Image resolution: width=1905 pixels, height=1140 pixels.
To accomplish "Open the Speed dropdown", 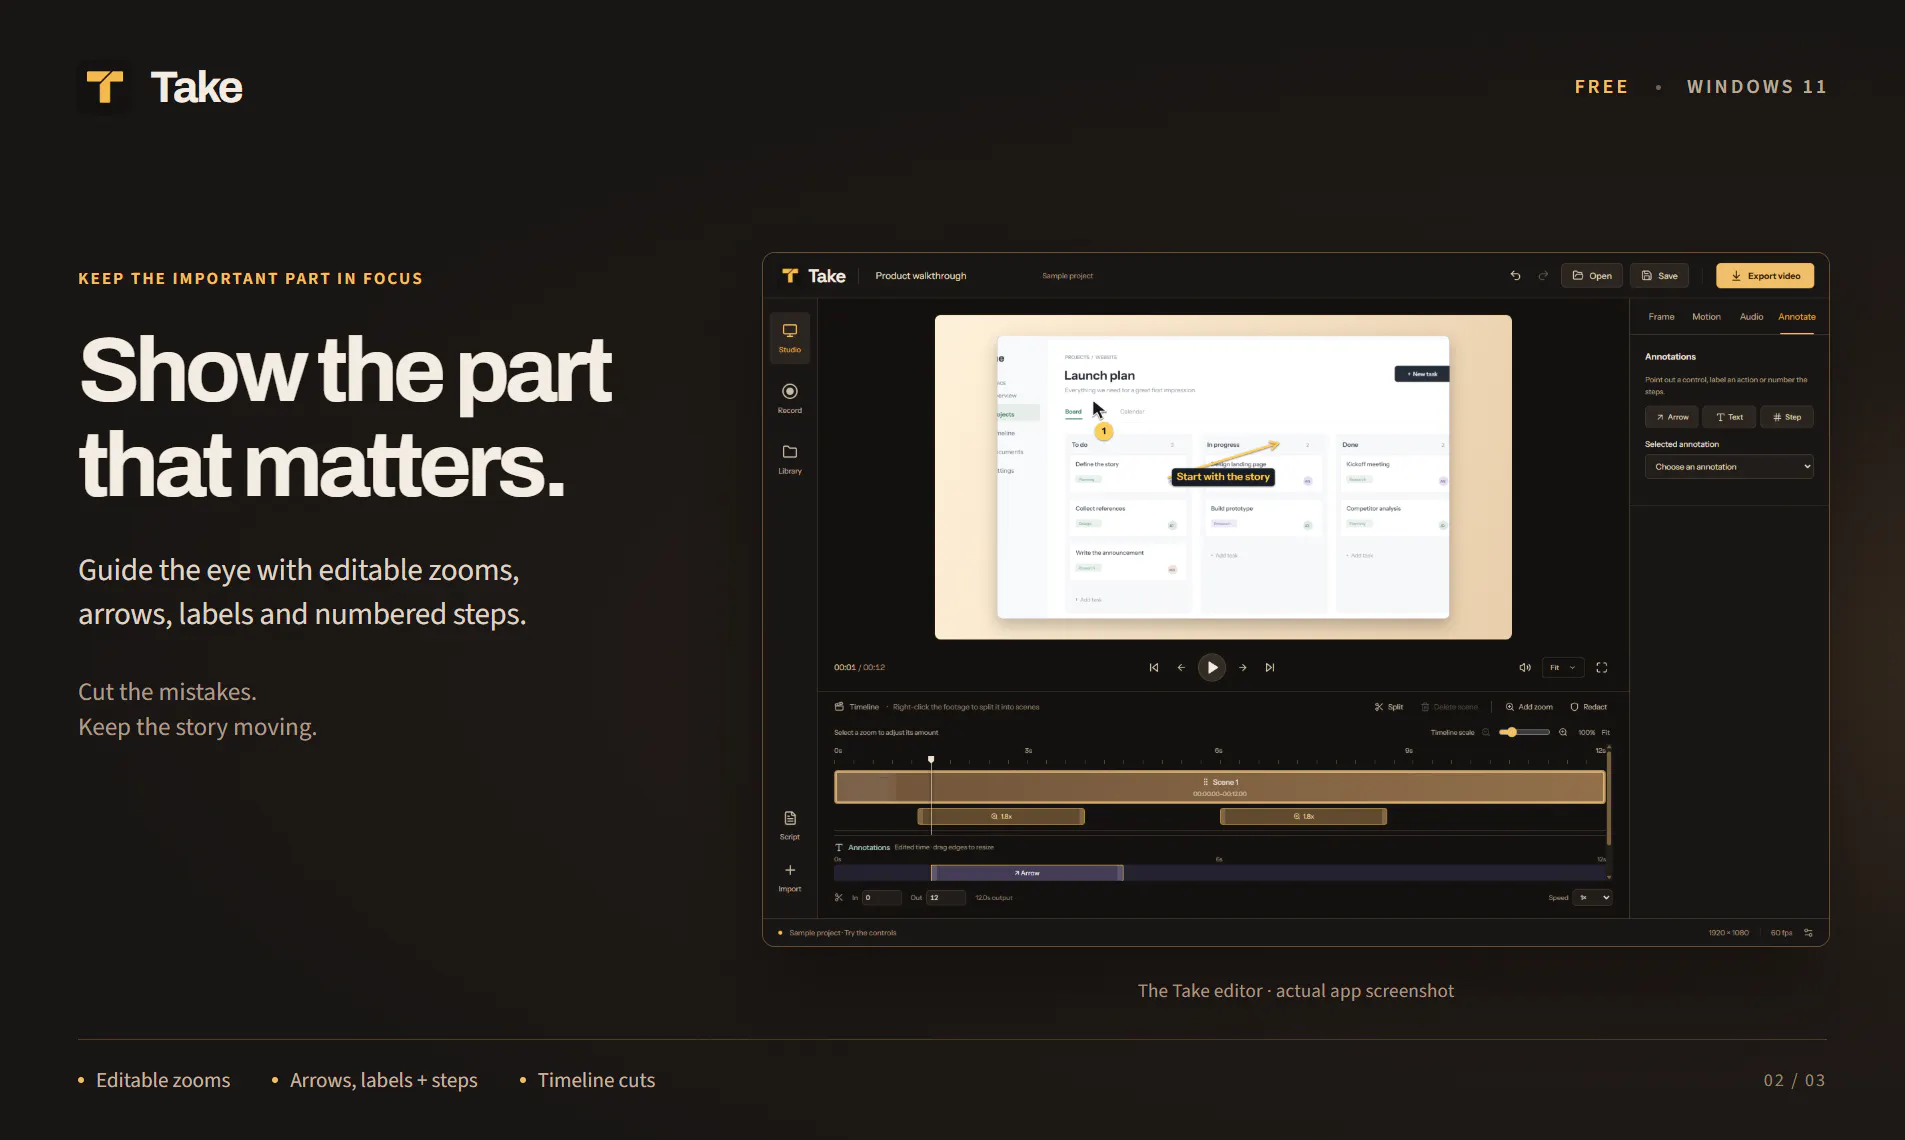I will point(1593,898).
